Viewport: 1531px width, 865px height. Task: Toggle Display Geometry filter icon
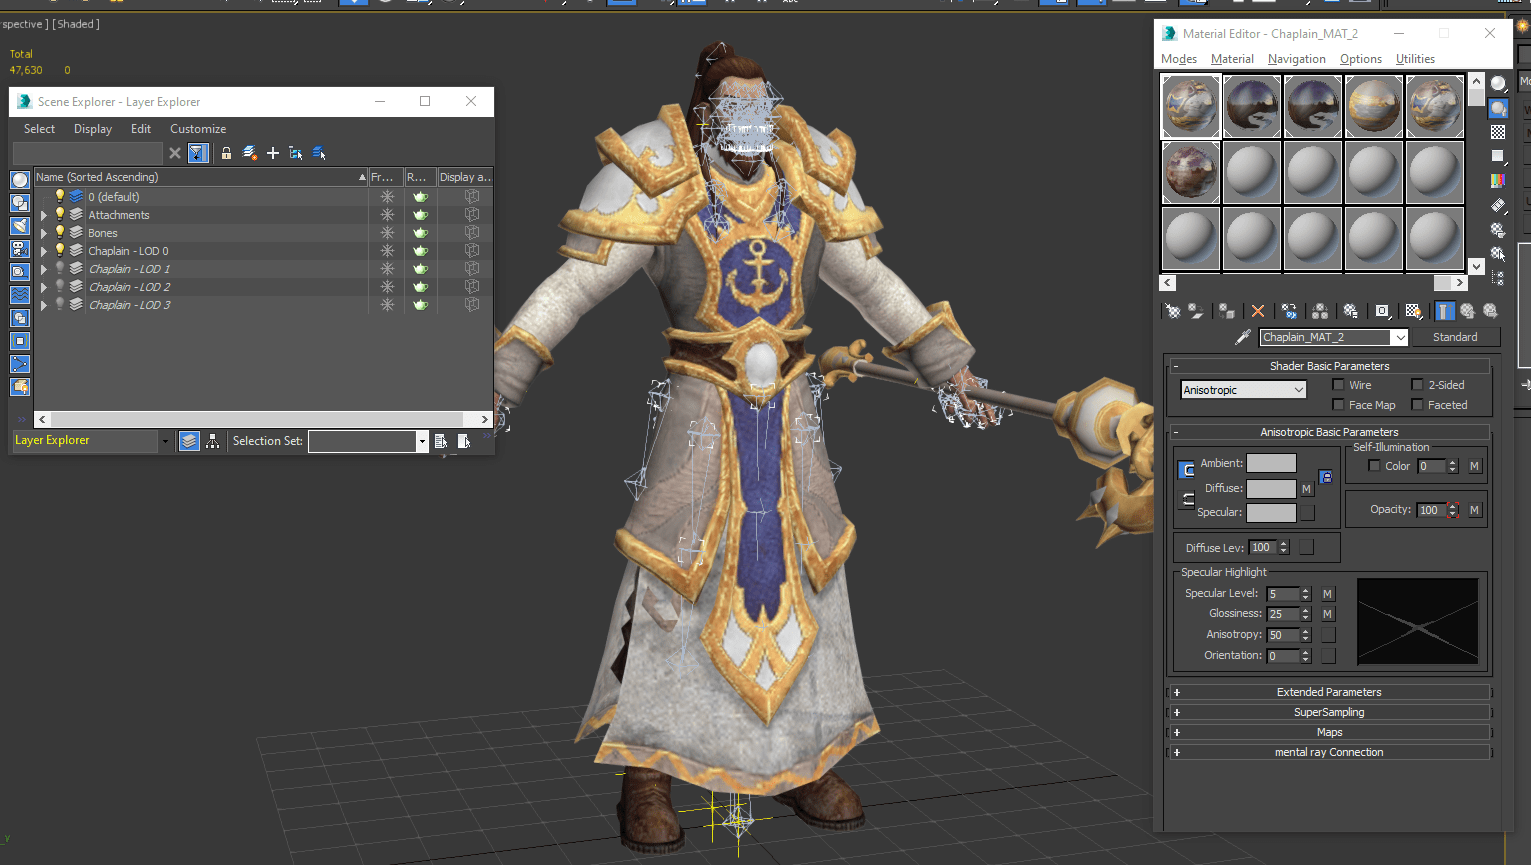[x=20, y=180]
